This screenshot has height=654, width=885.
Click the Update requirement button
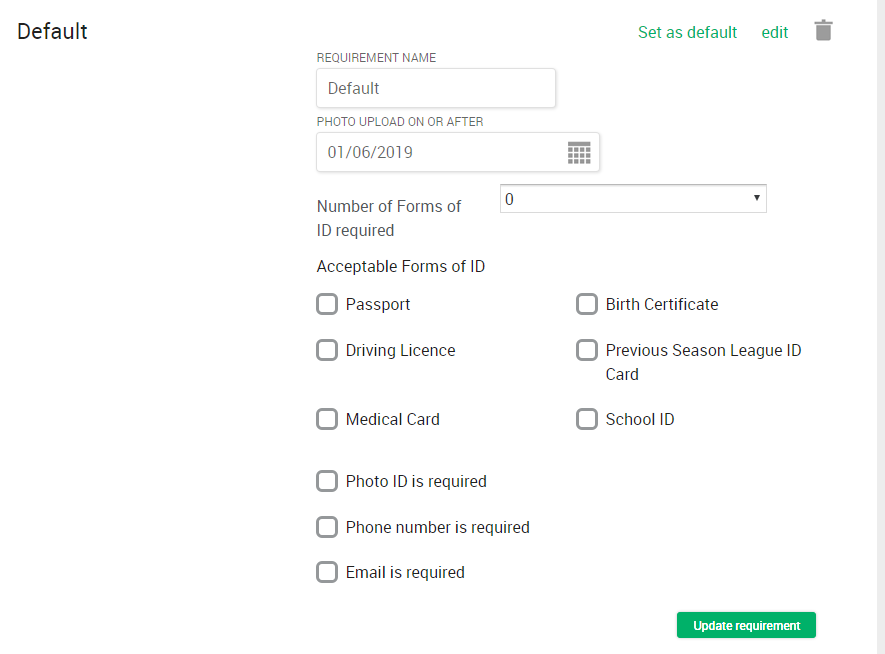pyautogui.click(x=746, y=625)
